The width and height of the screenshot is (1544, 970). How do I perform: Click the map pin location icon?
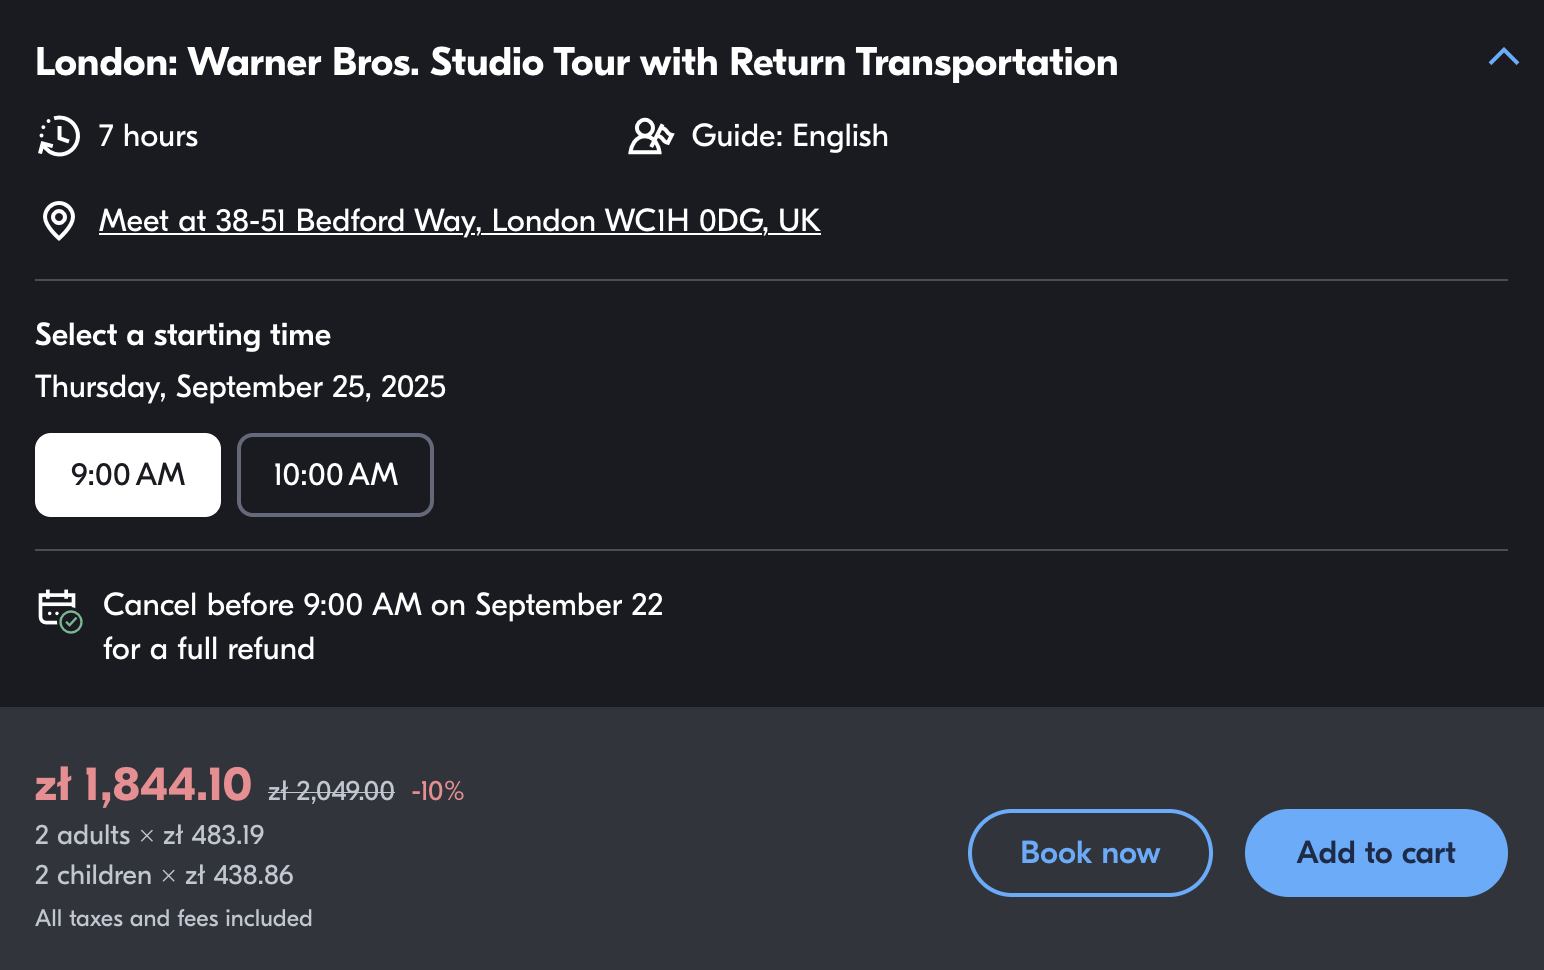59,221
